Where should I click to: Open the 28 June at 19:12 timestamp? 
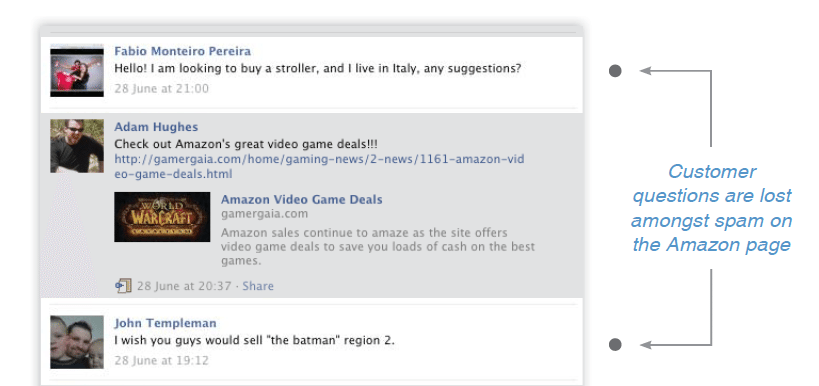tap(161, 360)
